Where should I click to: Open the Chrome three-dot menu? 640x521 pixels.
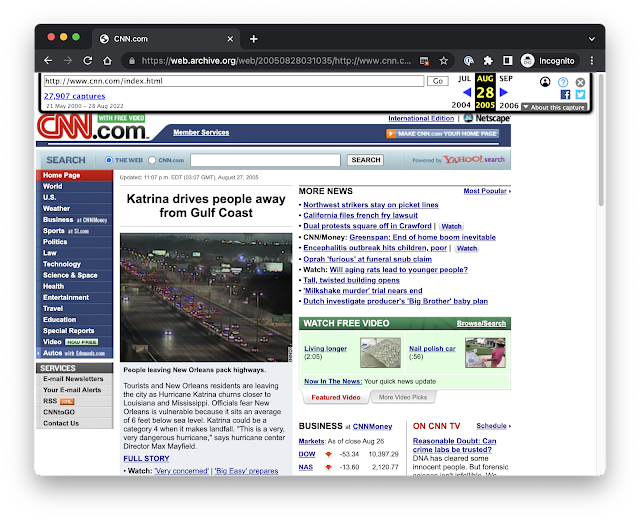pos(592,61)
